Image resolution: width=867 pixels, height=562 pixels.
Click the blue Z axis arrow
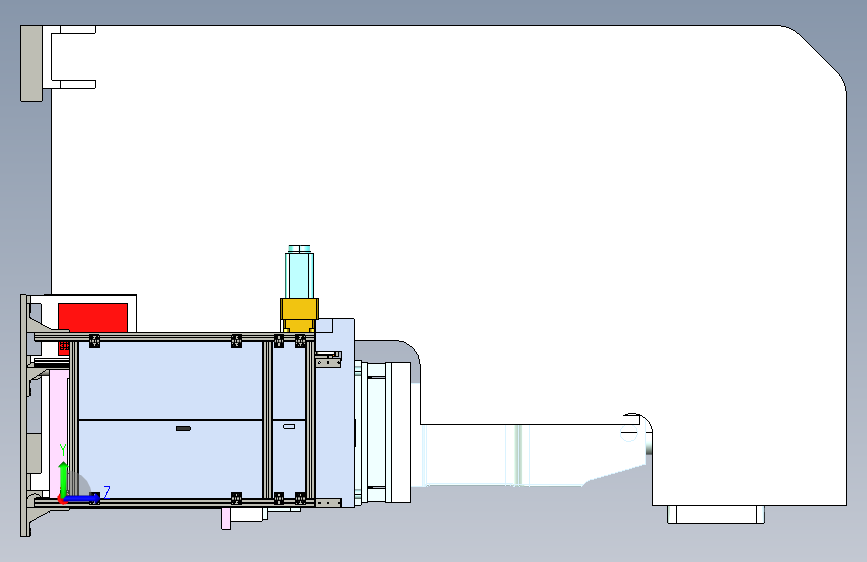point(82,498)
